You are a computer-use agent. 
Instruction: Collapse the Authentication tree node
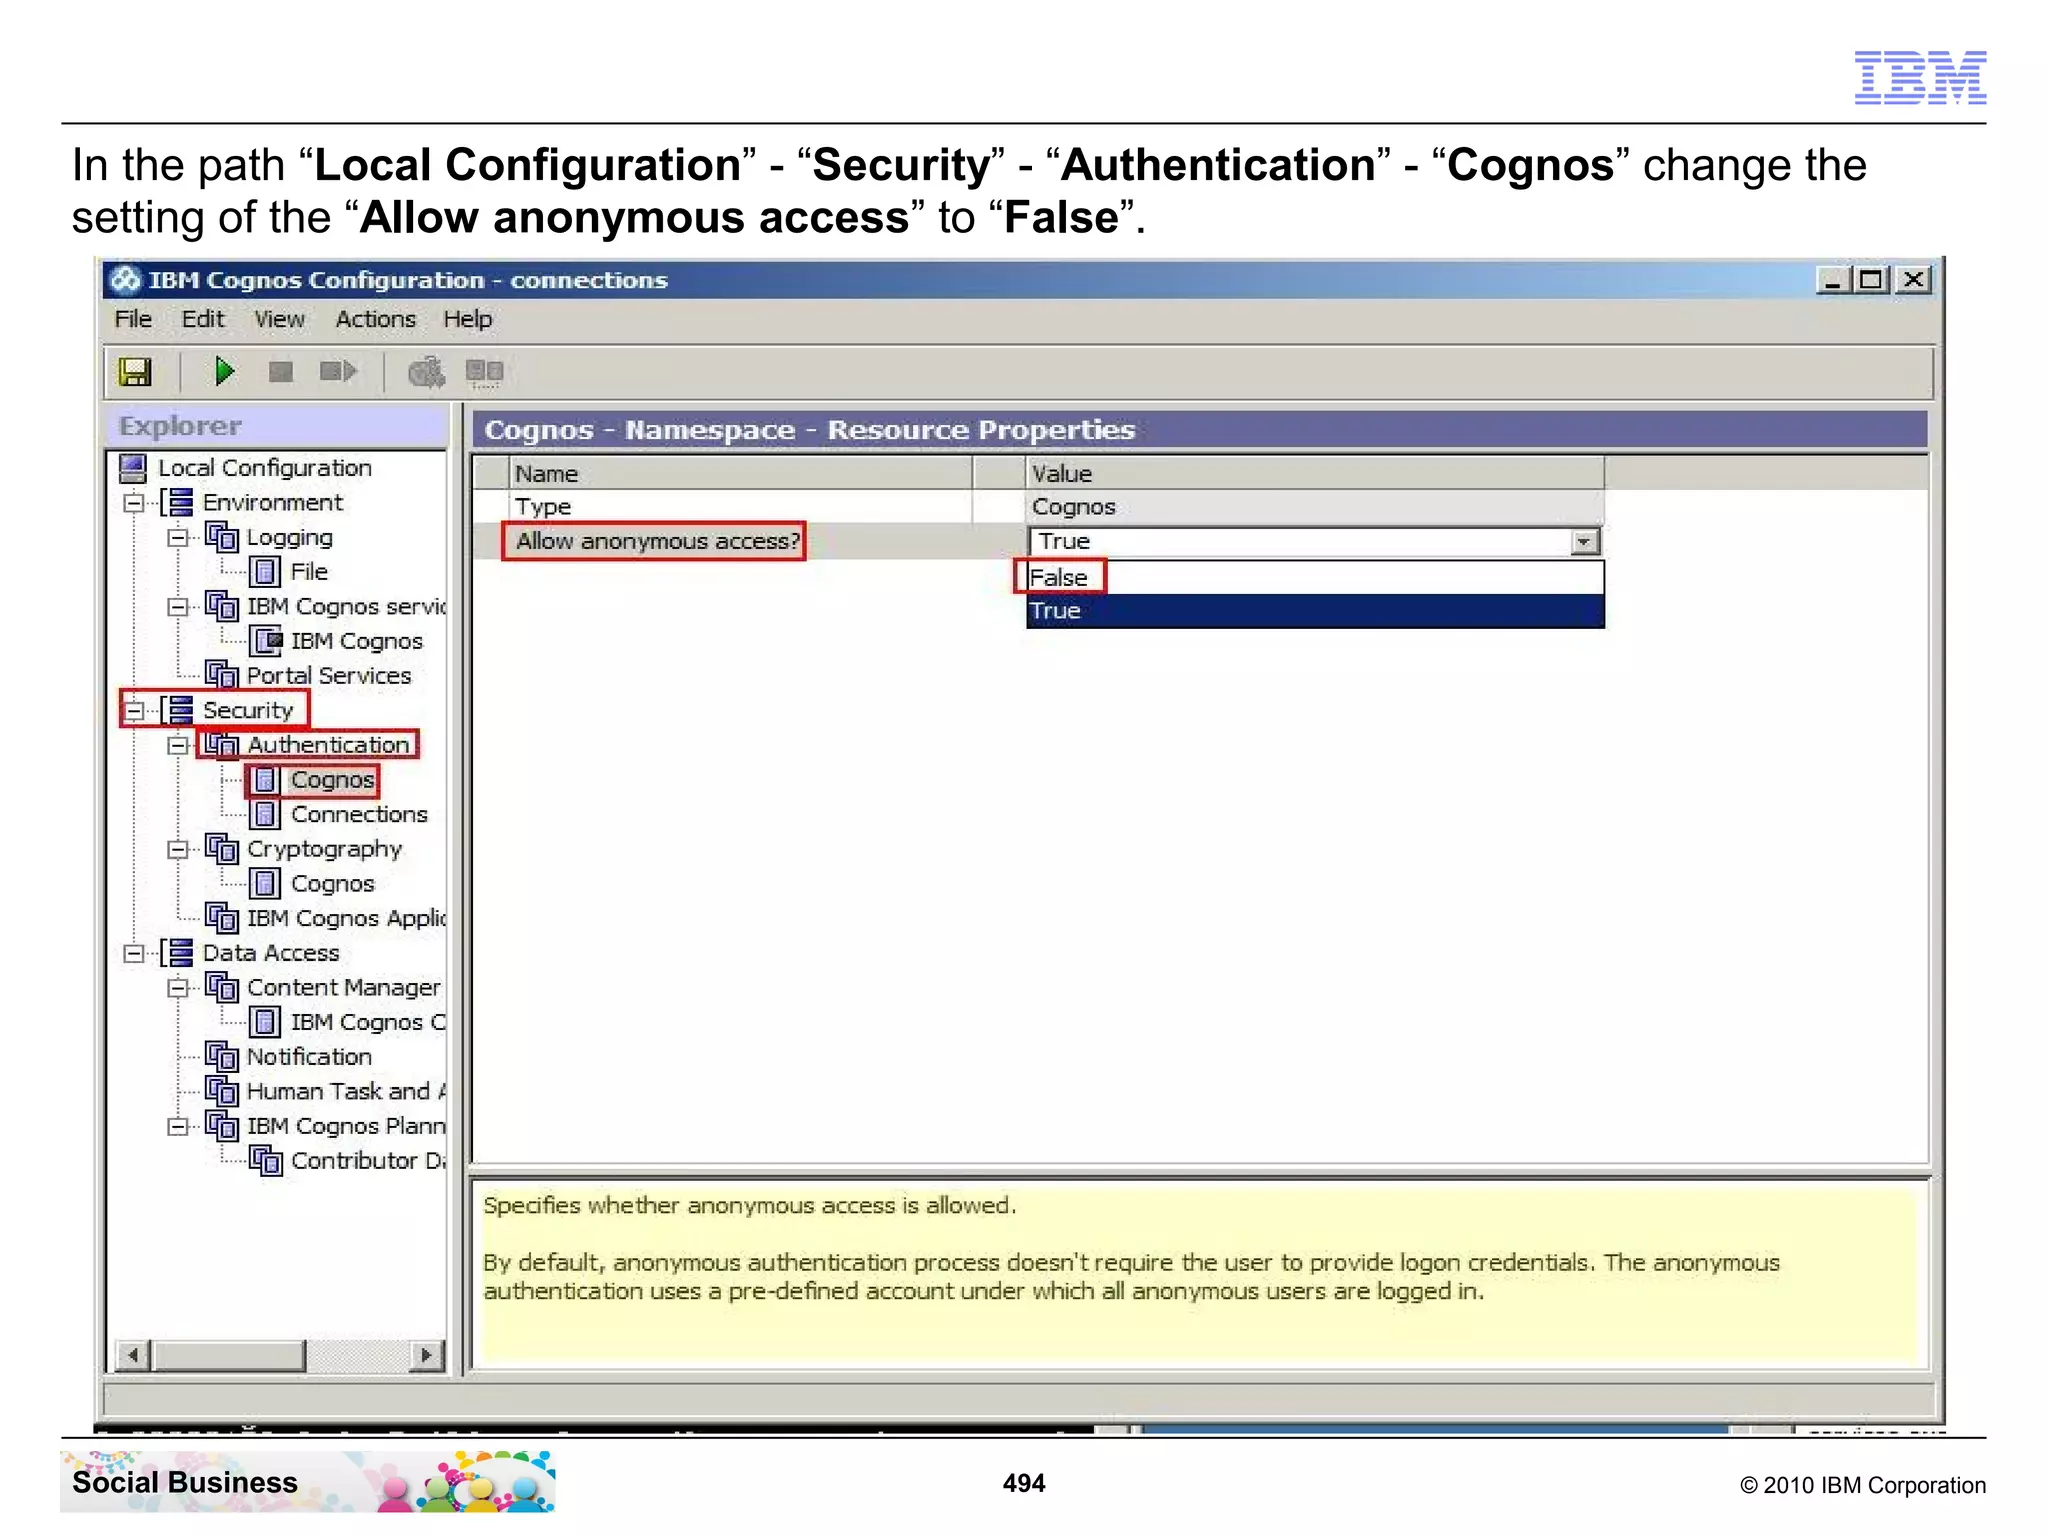point(178,746)
